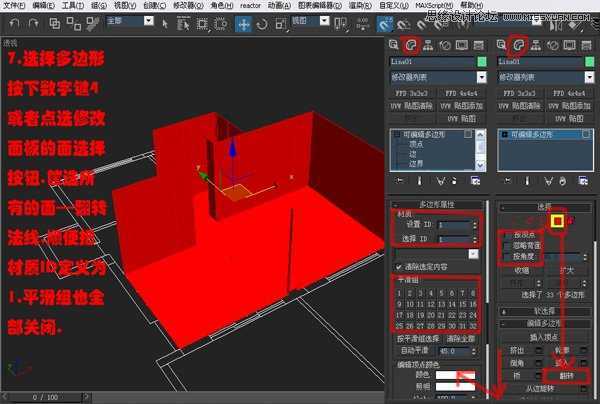Viewport: 600px width, 404px height.
Task: Click the Redo arrow in main toolbar
Action: coord(34,24)
